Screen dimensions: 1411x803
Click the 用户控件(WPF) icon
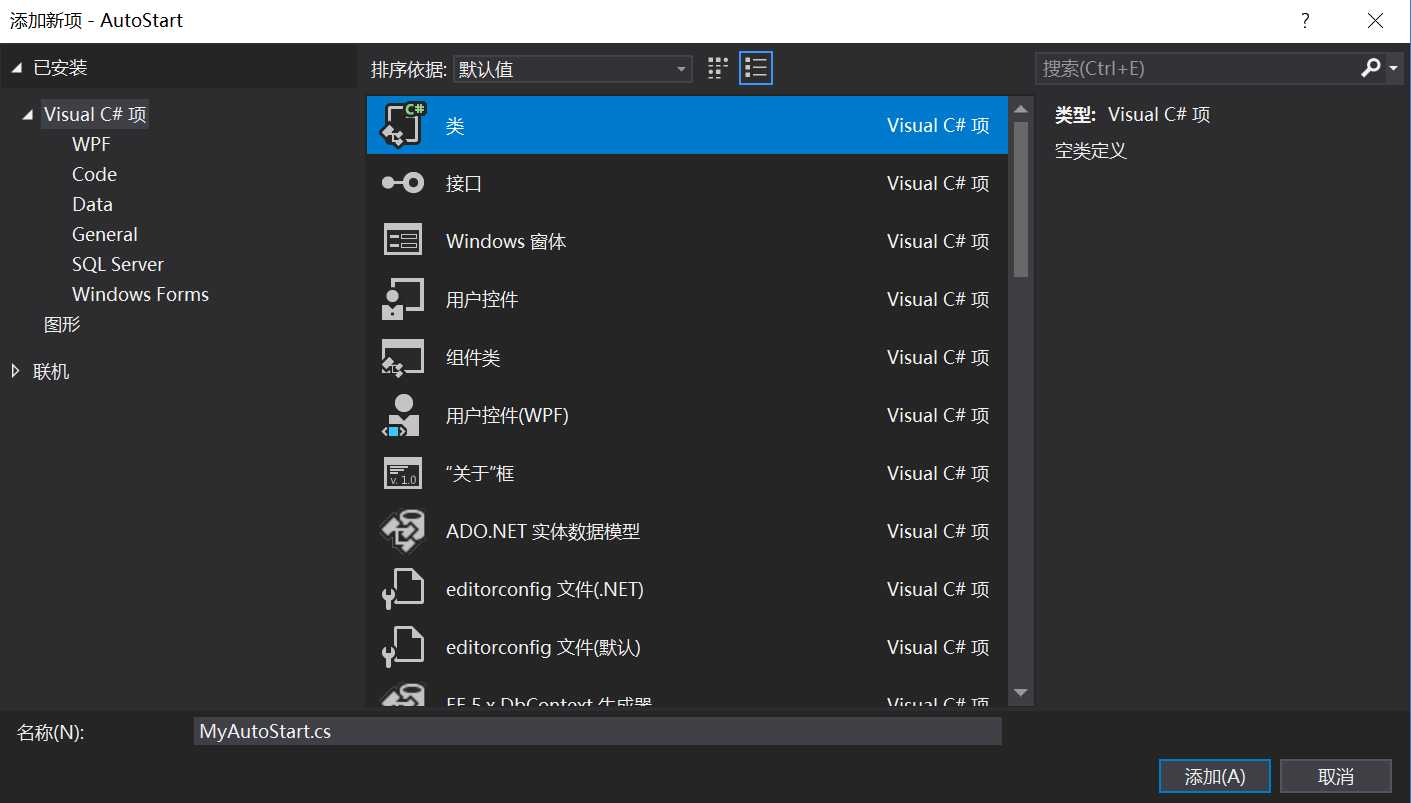[403, 415]
